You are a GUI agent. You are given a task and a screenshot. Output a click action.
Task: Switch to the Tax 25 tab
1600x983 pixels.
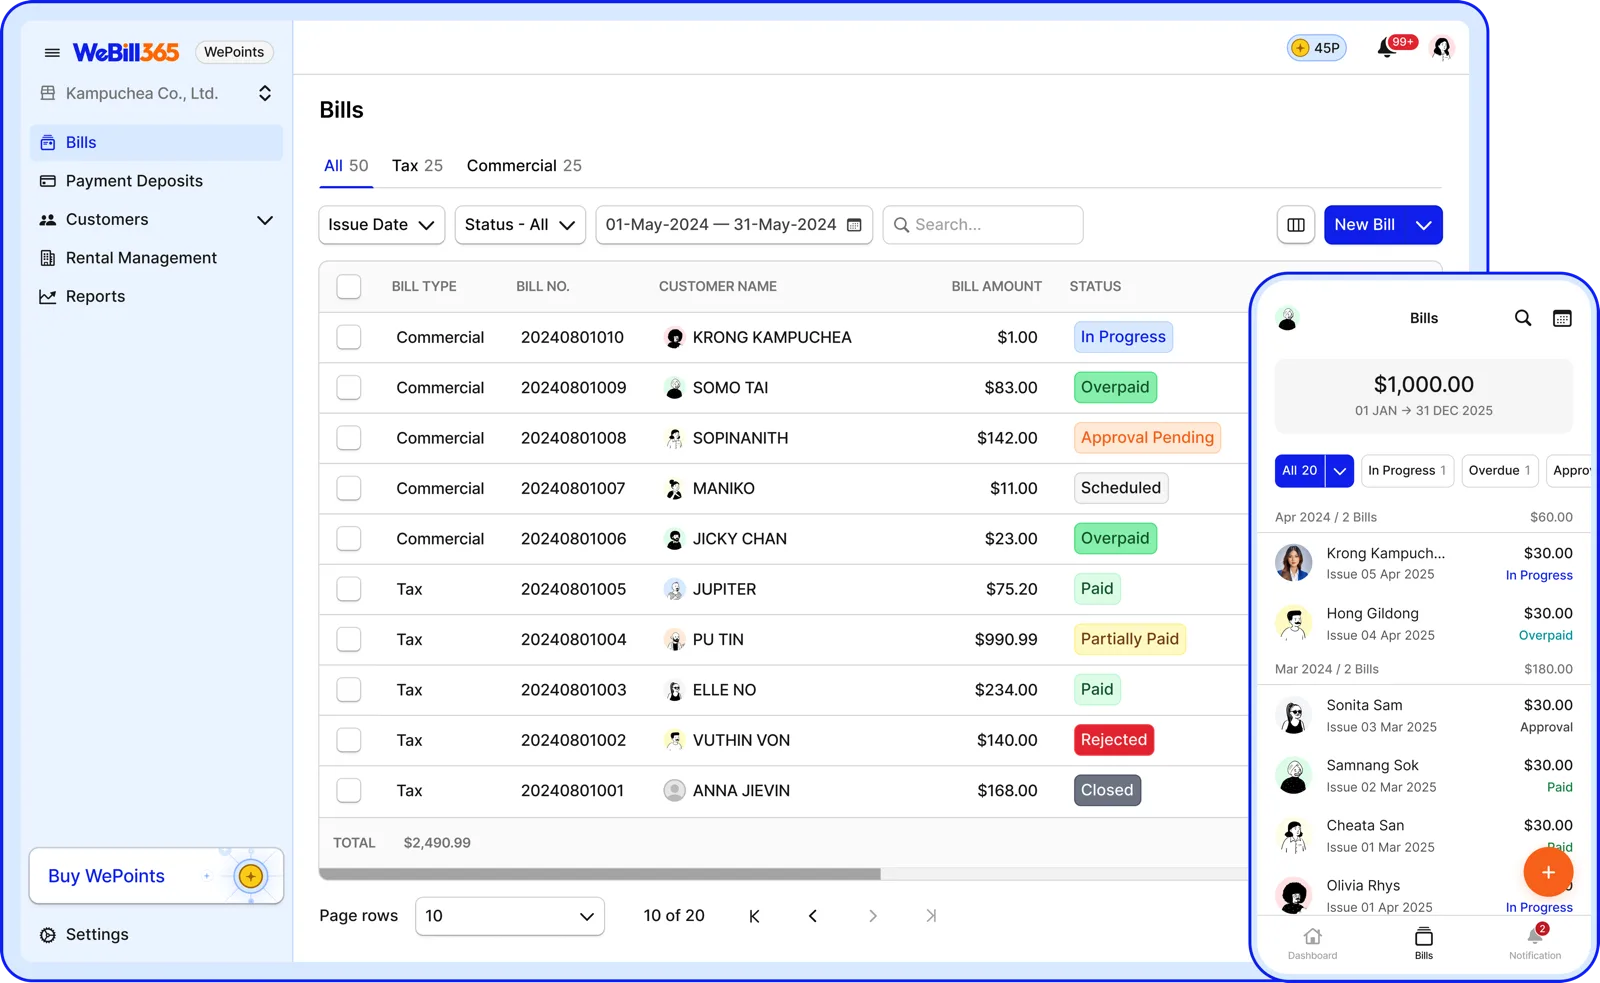(417, 166)
